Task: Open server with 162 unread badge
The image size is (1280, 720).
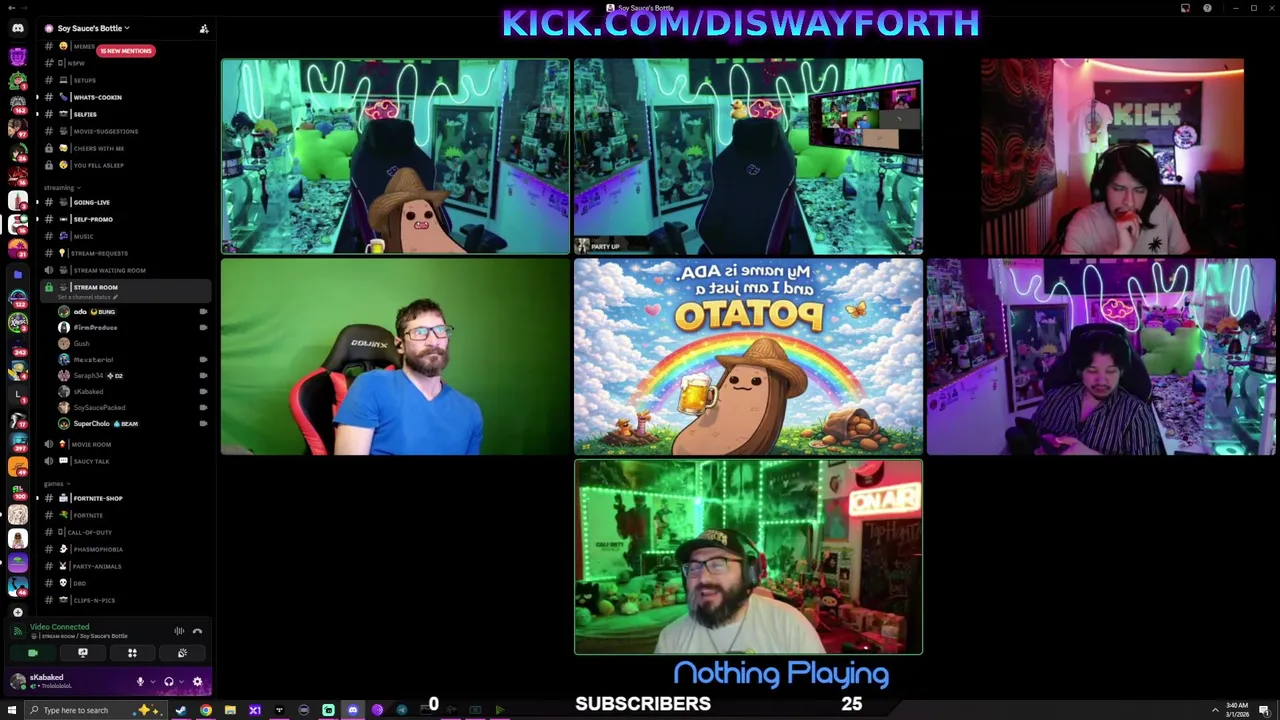Action: pos(17,104)
